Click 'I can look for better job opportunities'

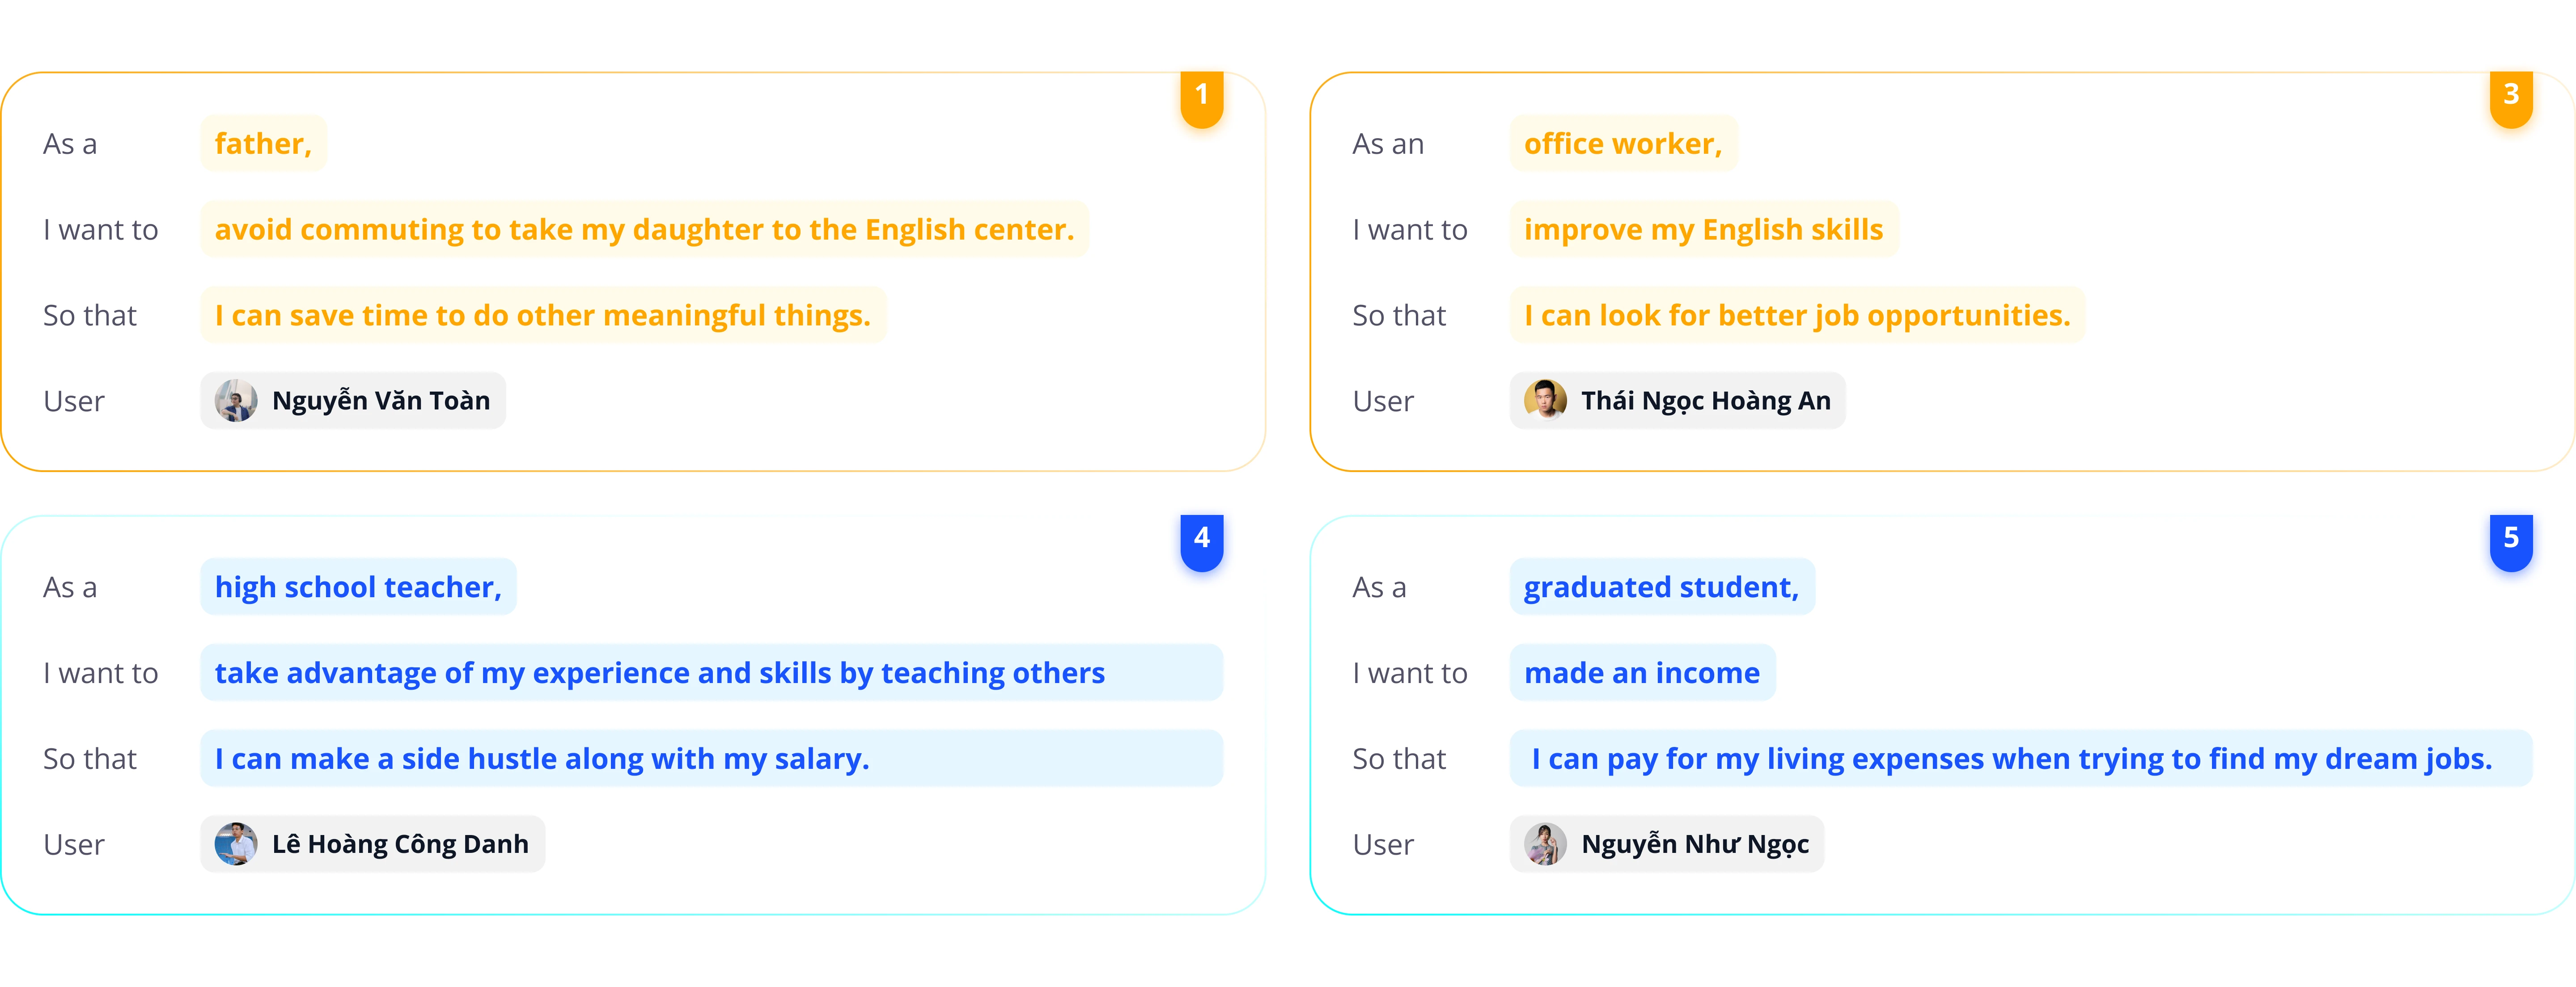coord(1797,316)
